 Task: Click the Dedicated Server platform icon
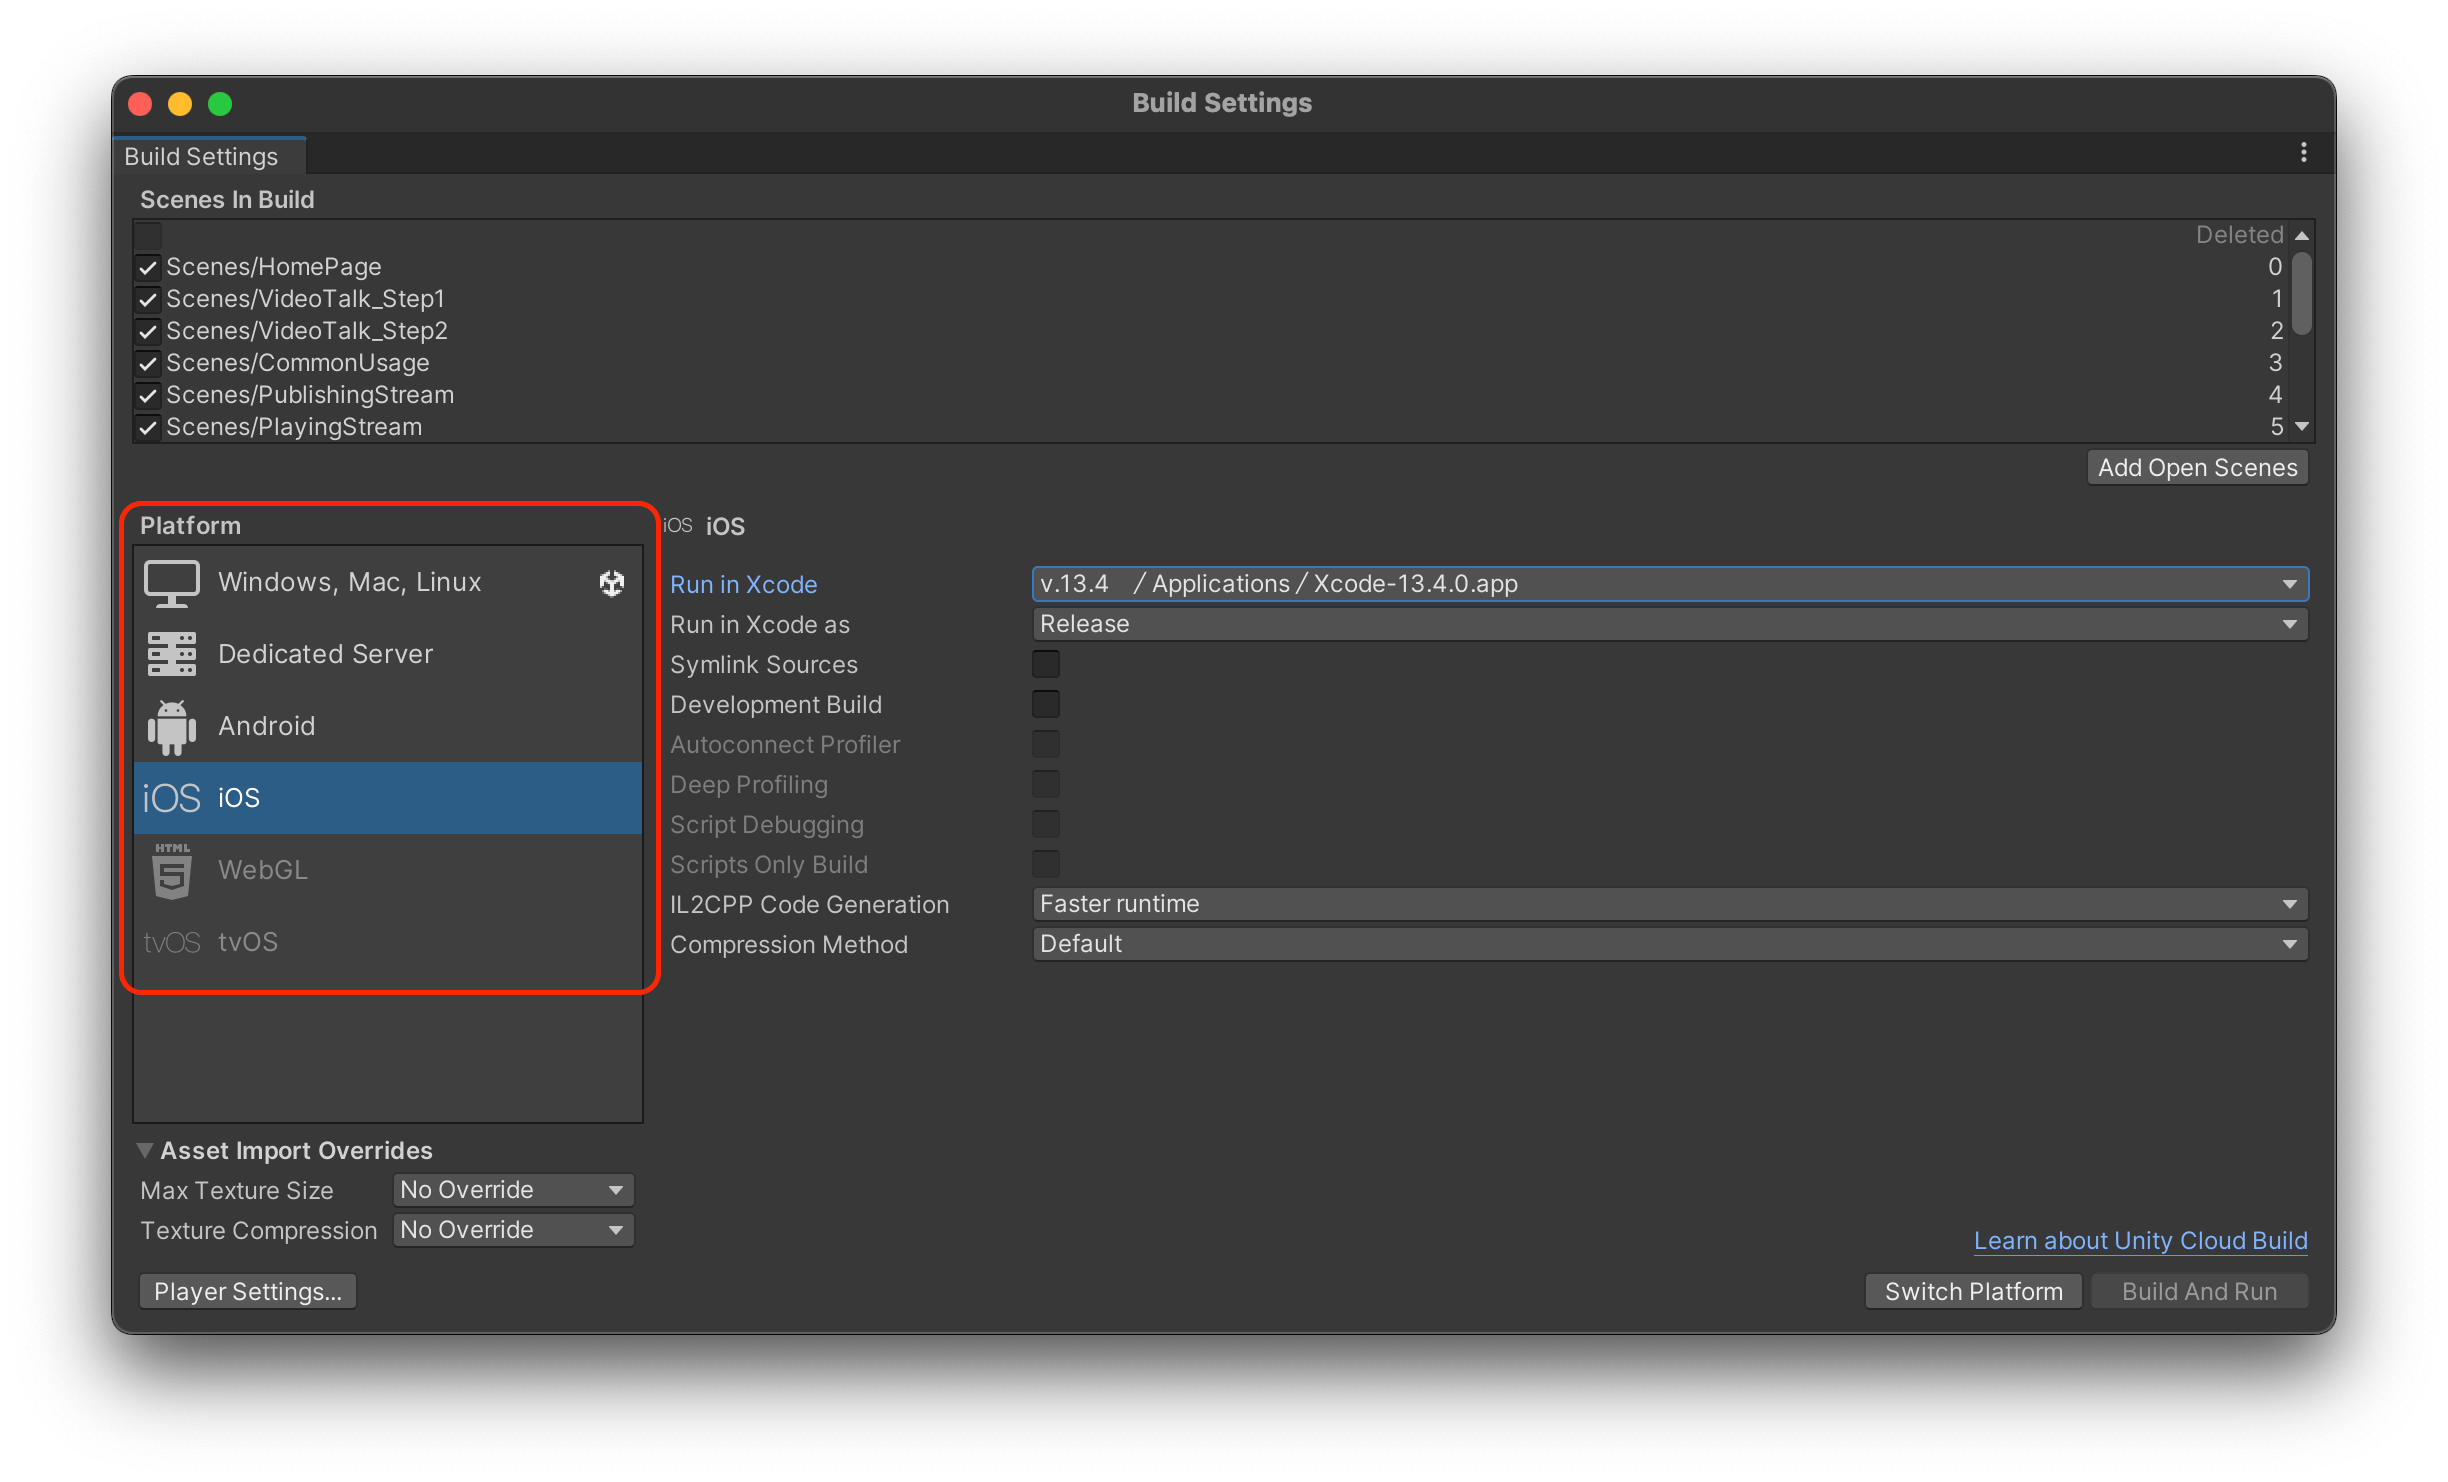172,655
